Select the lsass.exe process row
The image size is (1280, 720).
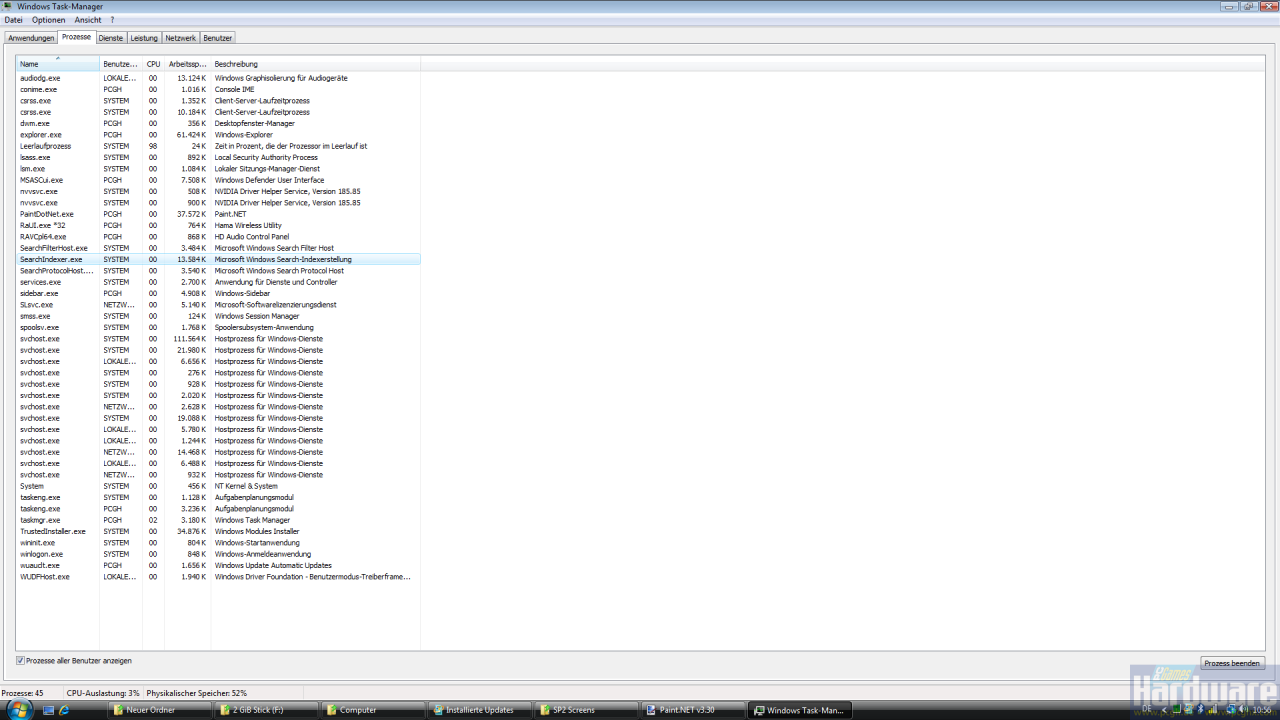click(218, 157)
